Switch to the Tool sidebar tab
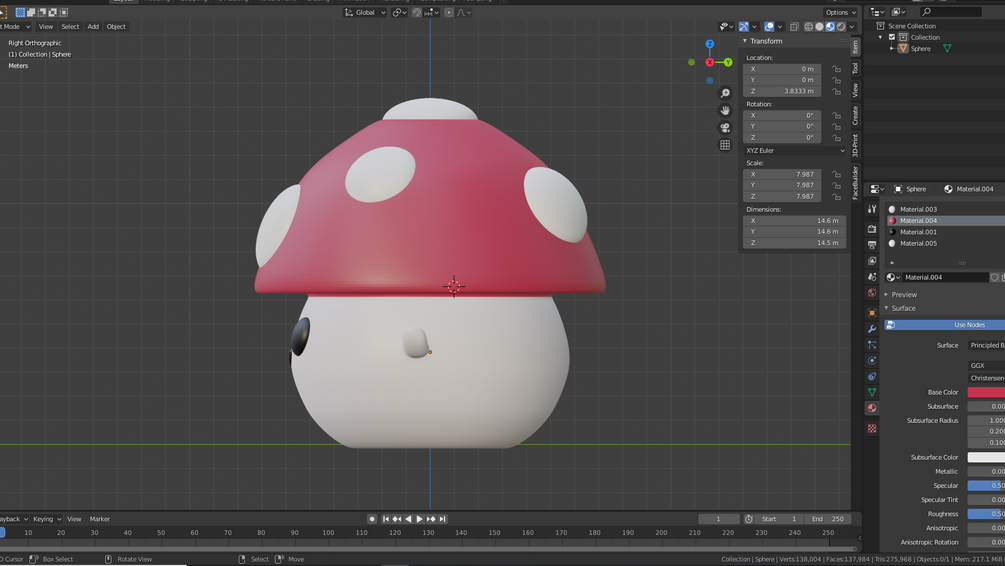 pos(855,68)
